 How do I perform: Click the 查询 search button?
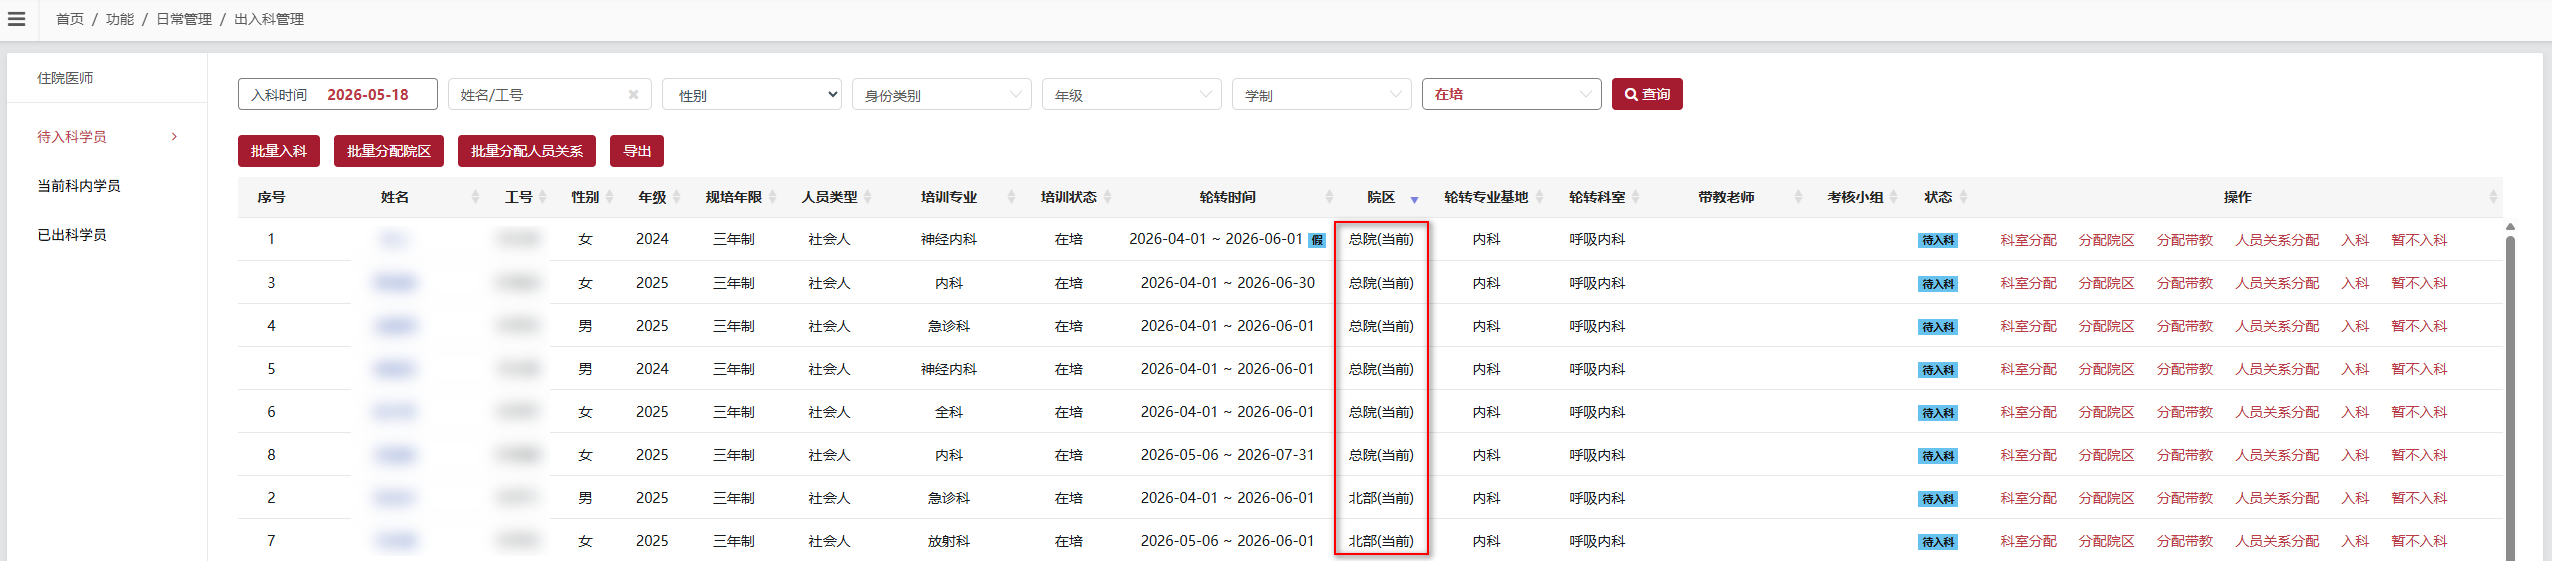(x=1647, y=94)
